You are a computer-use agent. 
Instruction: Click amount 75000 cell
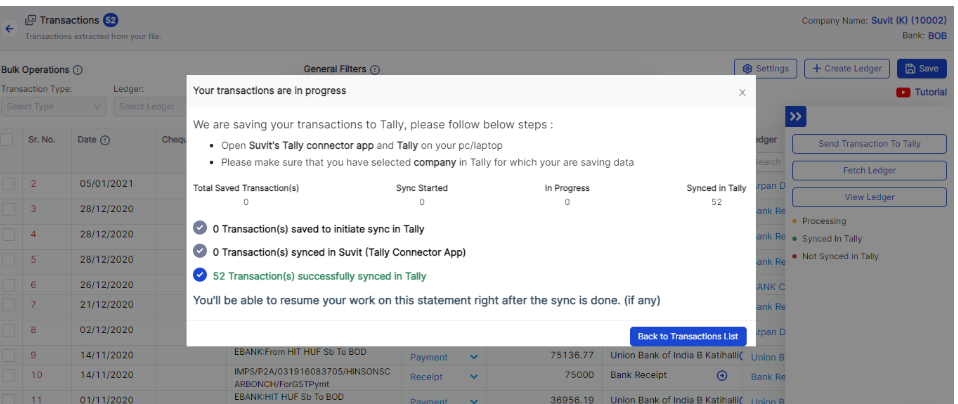click(580, 375)
